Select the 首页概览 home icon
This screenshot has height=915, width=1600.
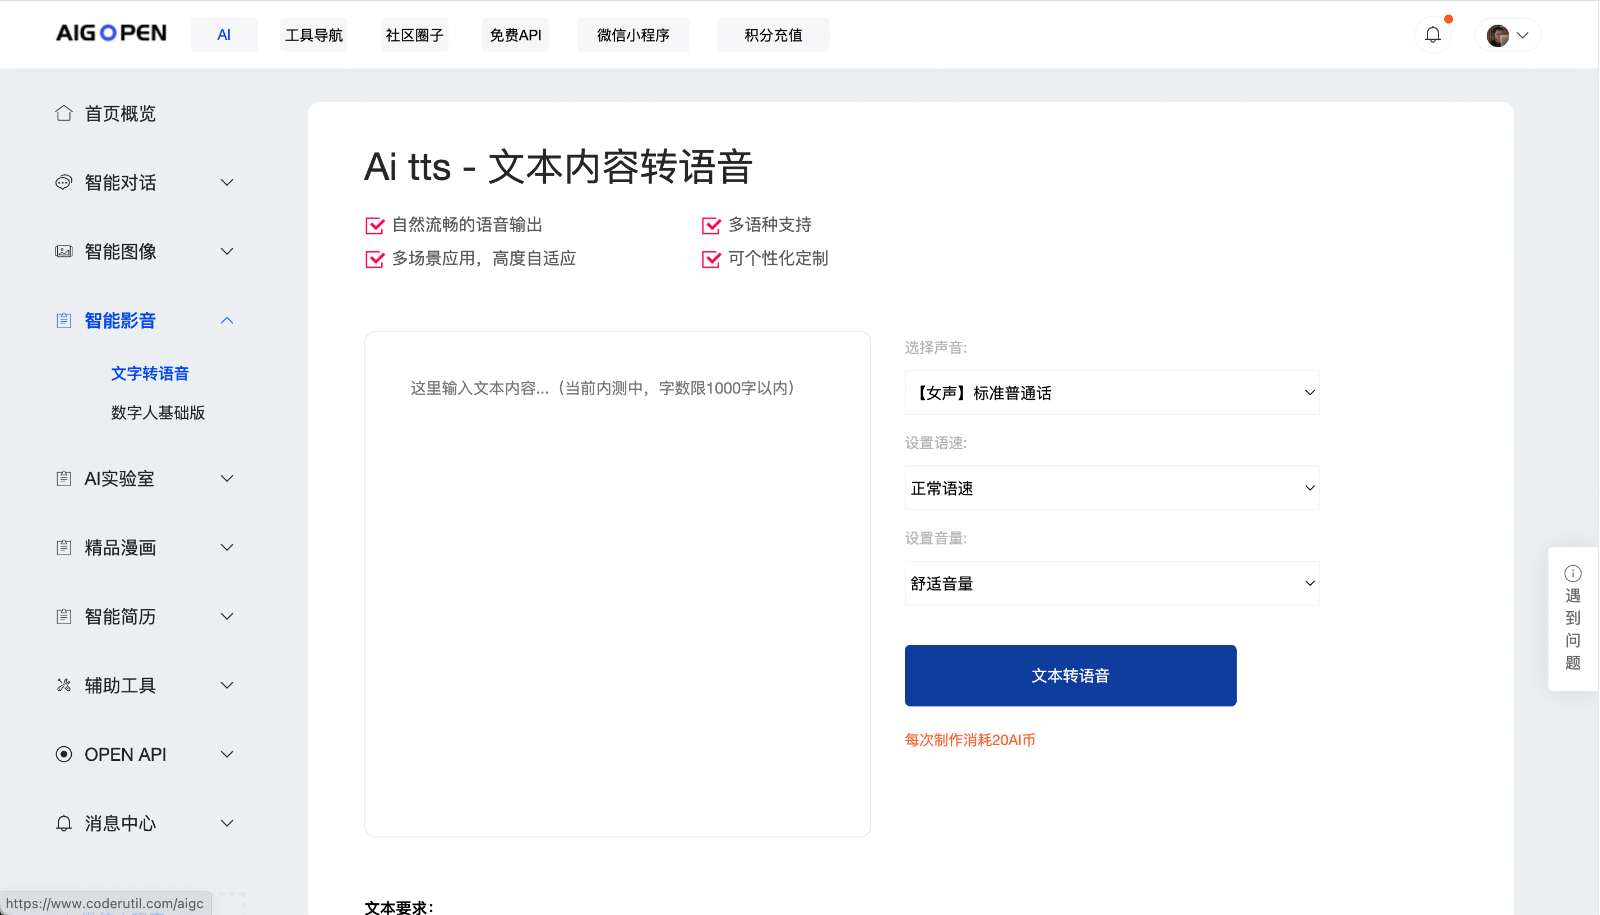pos(63,113)
